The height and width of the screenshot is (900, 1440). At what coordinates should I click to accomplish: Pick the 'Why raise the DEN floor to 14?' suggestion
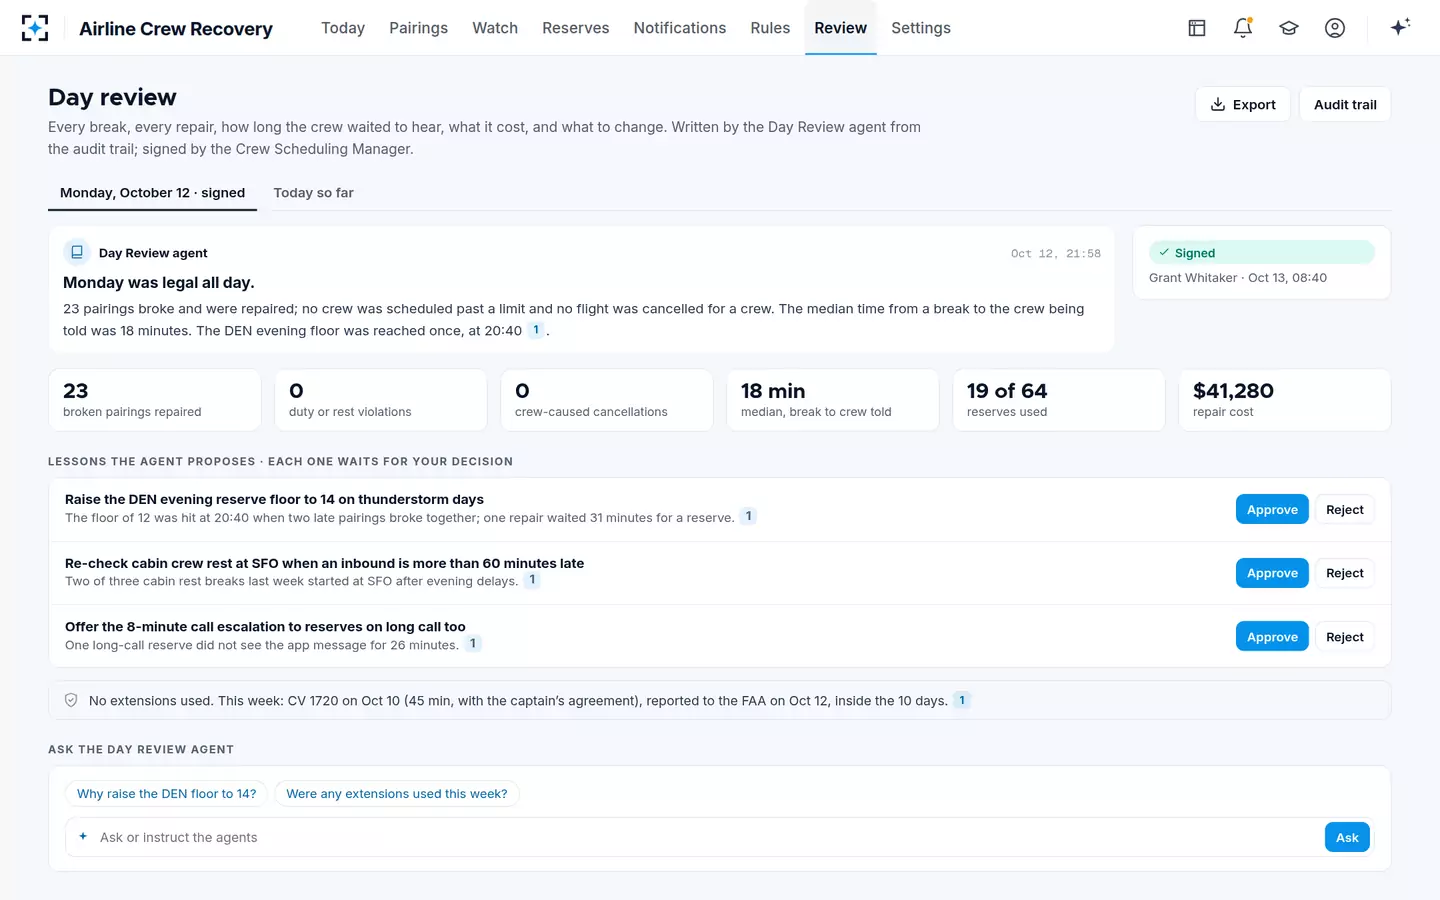(x=166, y=794)
